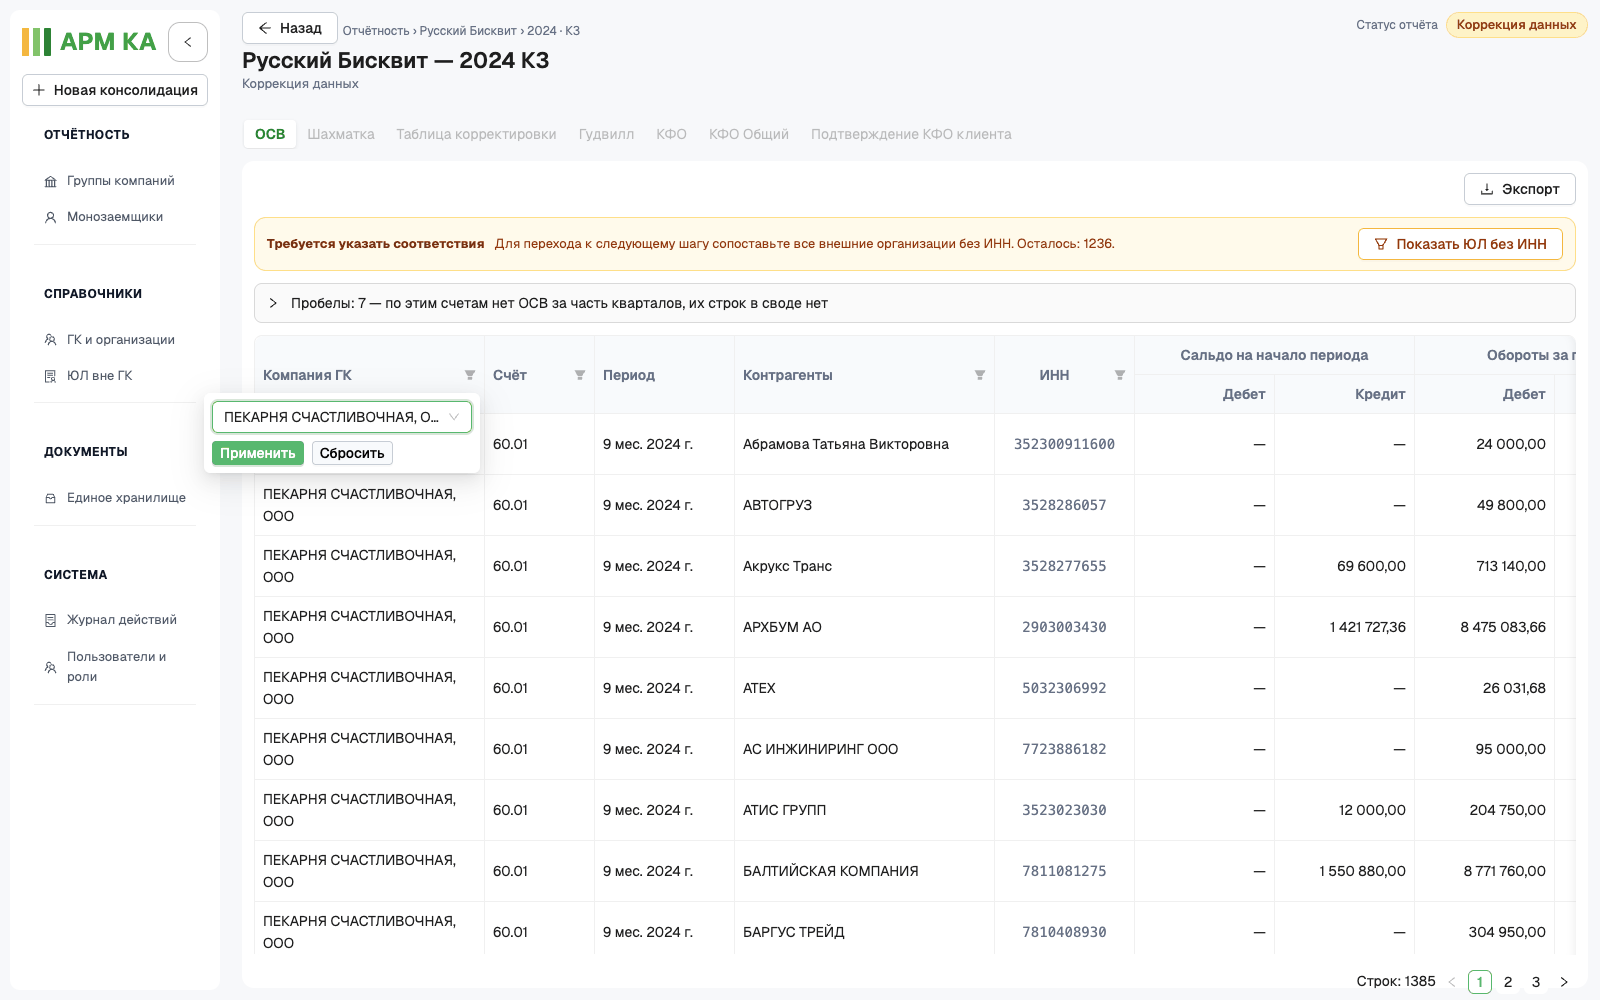Open the company filter dropdown ПЕКАРНЯ СЧАСТЛИВОЧНАЯ

[x=342, y=417]
